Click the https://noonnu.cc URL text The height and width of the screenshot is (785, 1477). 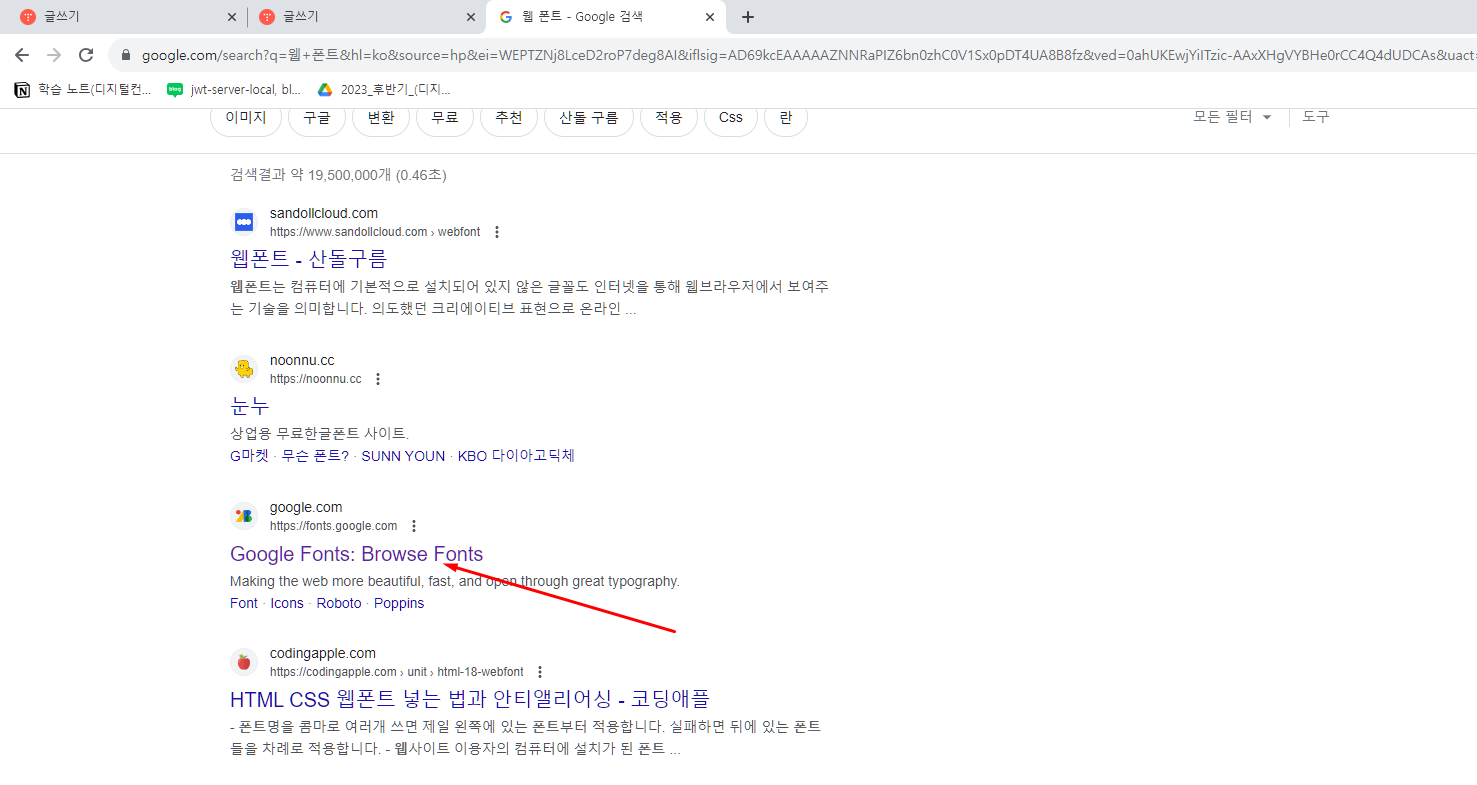point(316,379)
